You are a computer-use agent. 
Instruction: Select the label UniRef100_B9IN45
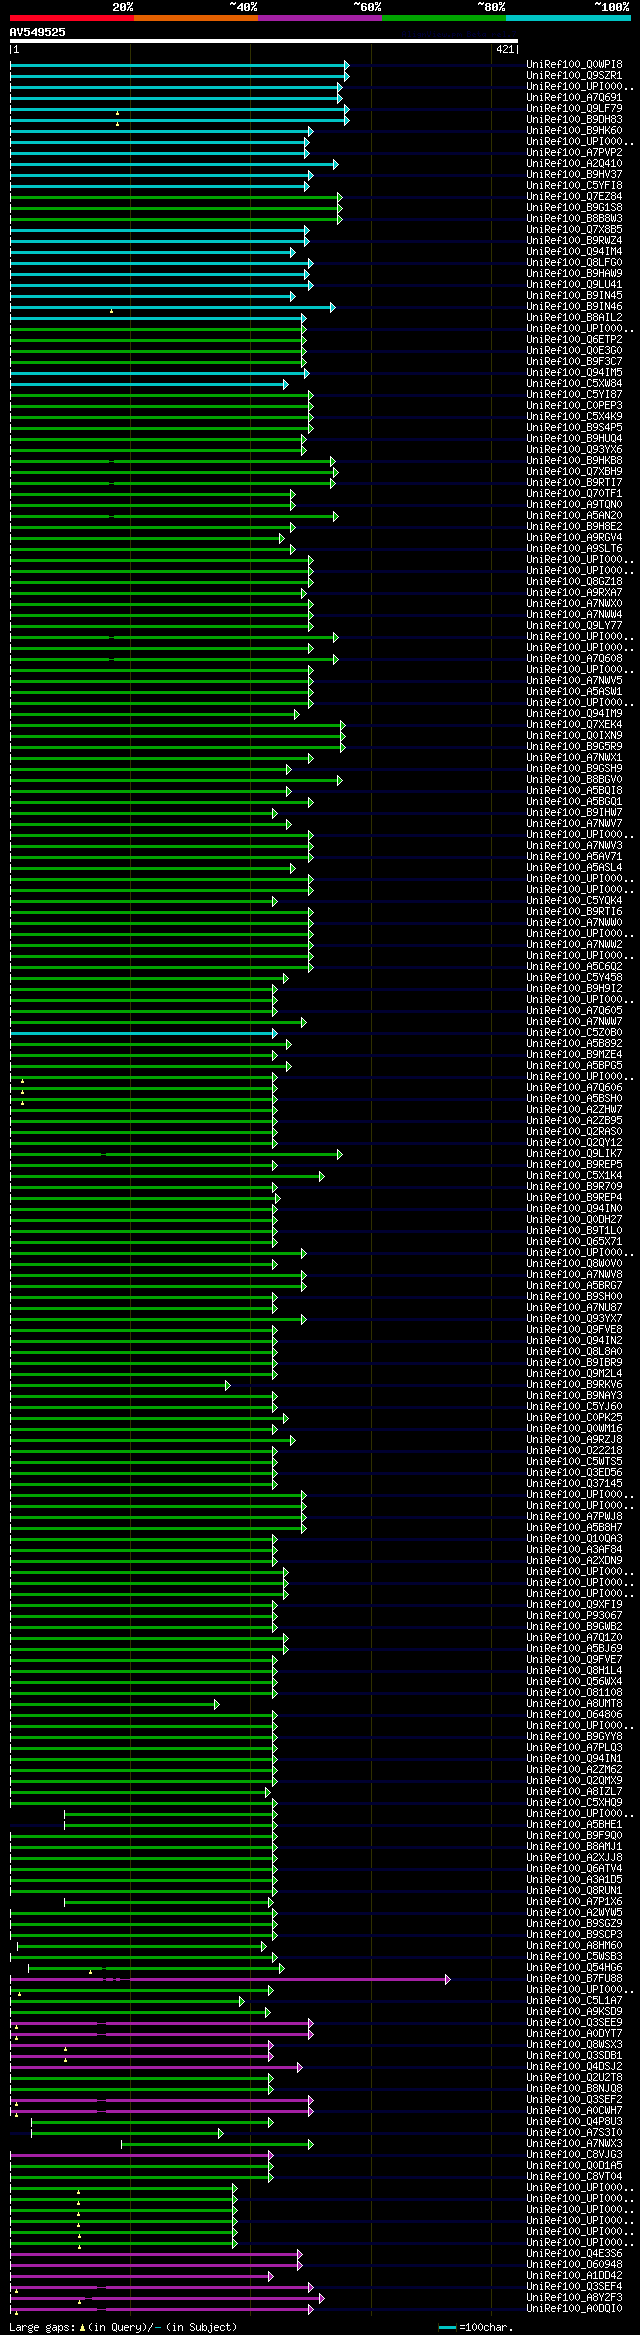click(x=574, y=296)
